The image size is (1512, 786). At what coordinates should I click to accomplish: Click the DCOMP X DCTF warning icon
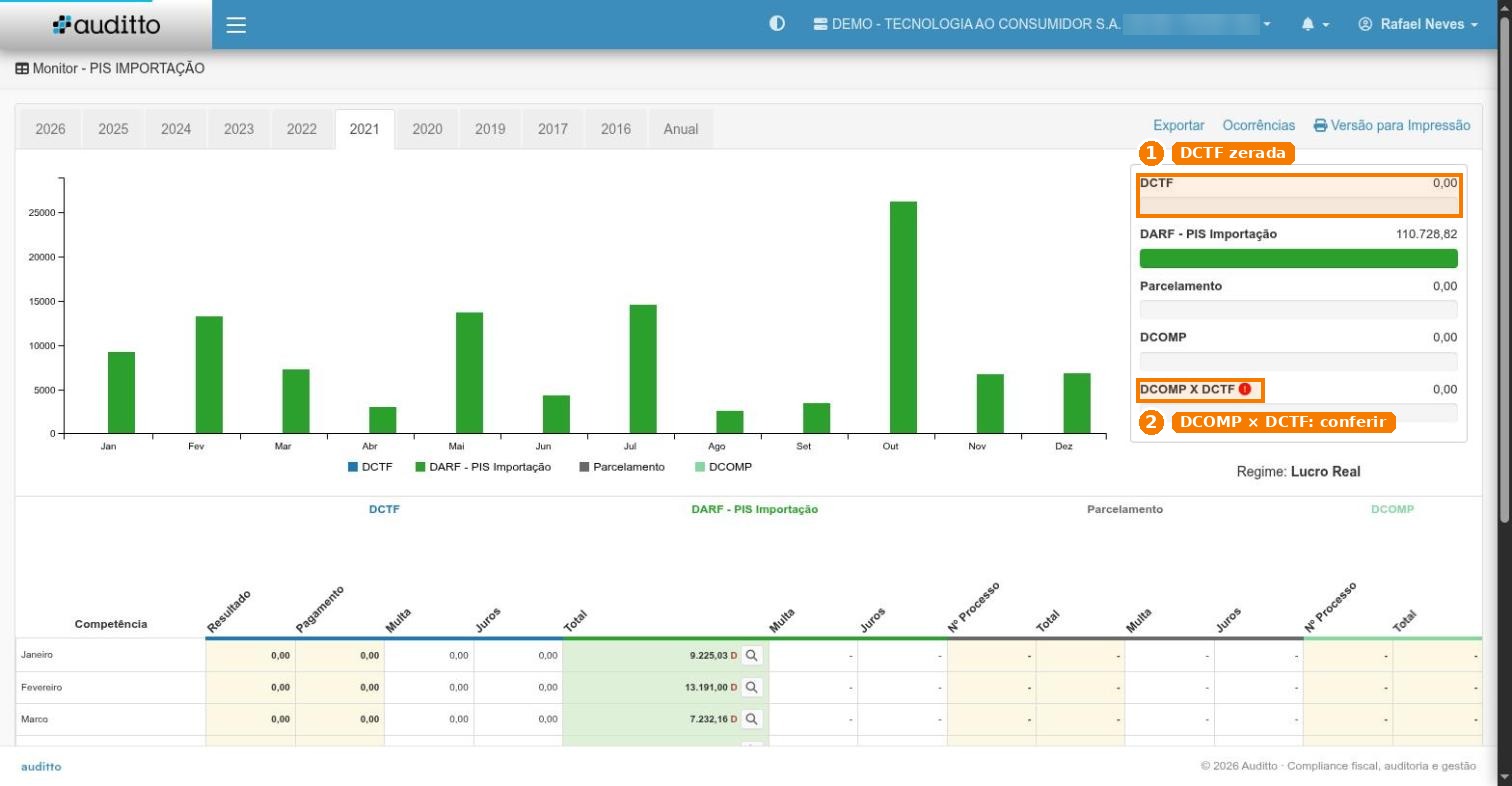[1245, 389]
